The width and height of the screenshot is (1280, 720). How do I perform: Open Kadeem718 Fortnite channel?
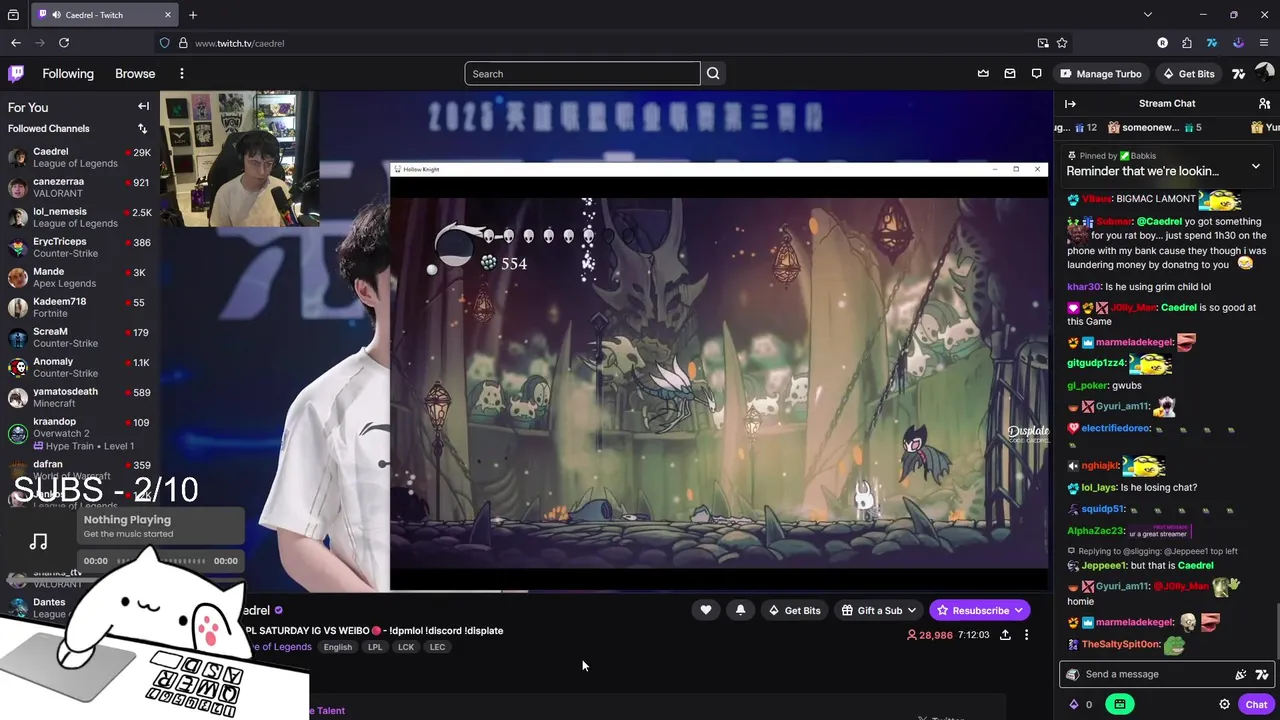79,308
